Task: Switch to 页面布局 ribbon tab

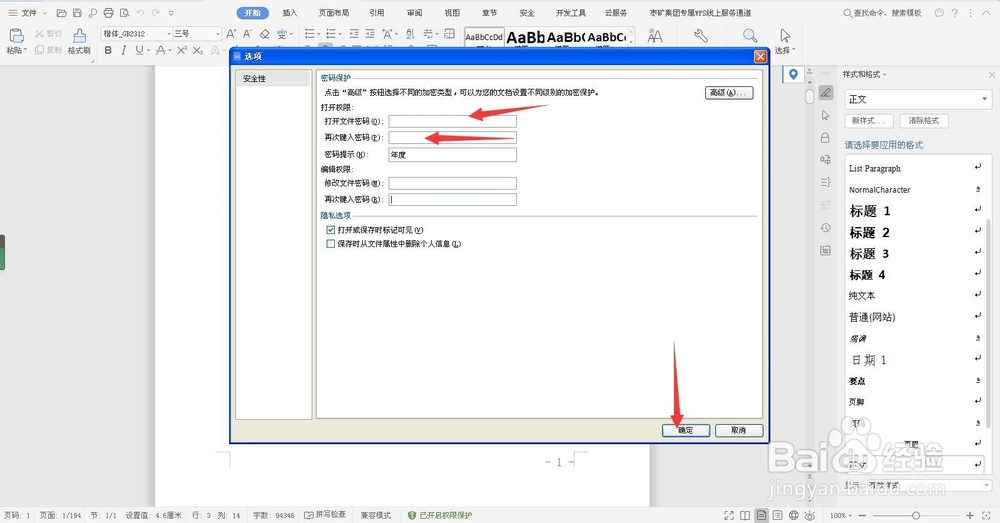Action: [334, 13]
